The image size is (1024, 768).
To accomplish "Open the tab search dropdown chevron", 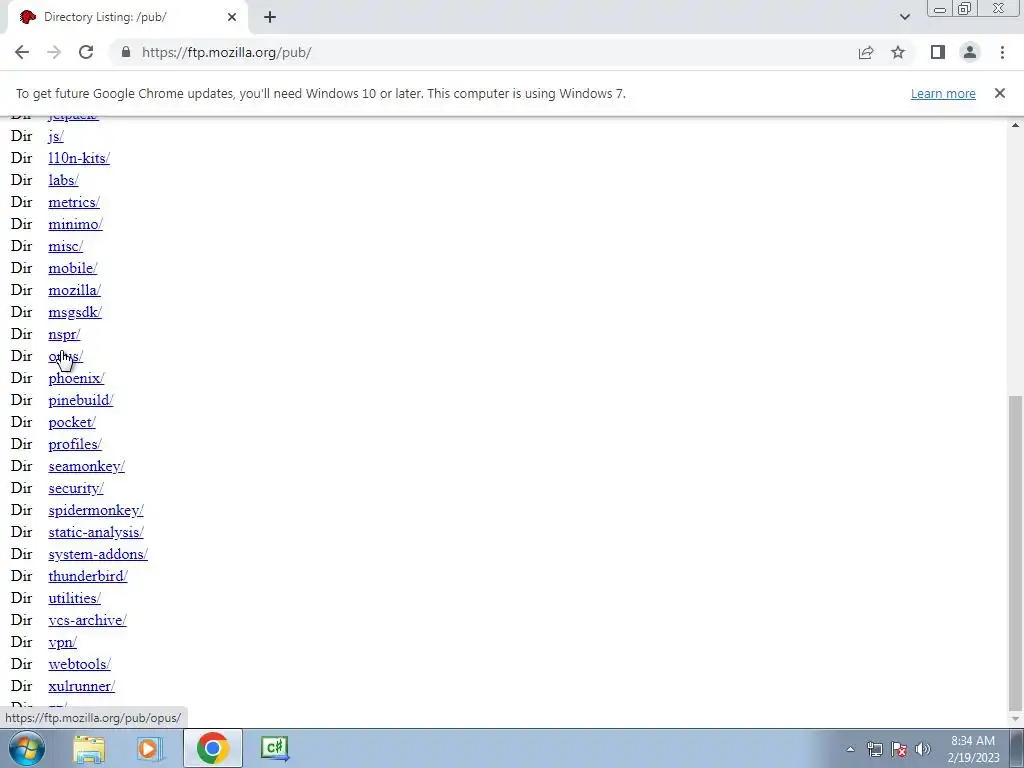I will click(904, 17).
